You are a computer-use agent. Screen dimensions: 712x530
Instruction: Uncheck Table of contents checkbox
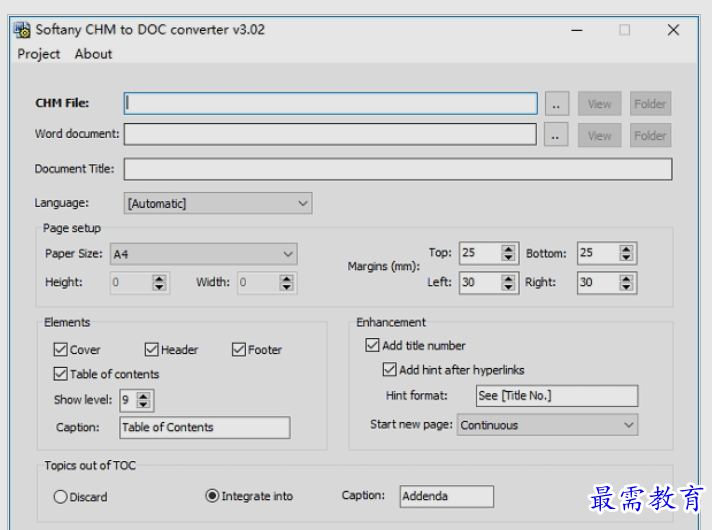point(60,374)
